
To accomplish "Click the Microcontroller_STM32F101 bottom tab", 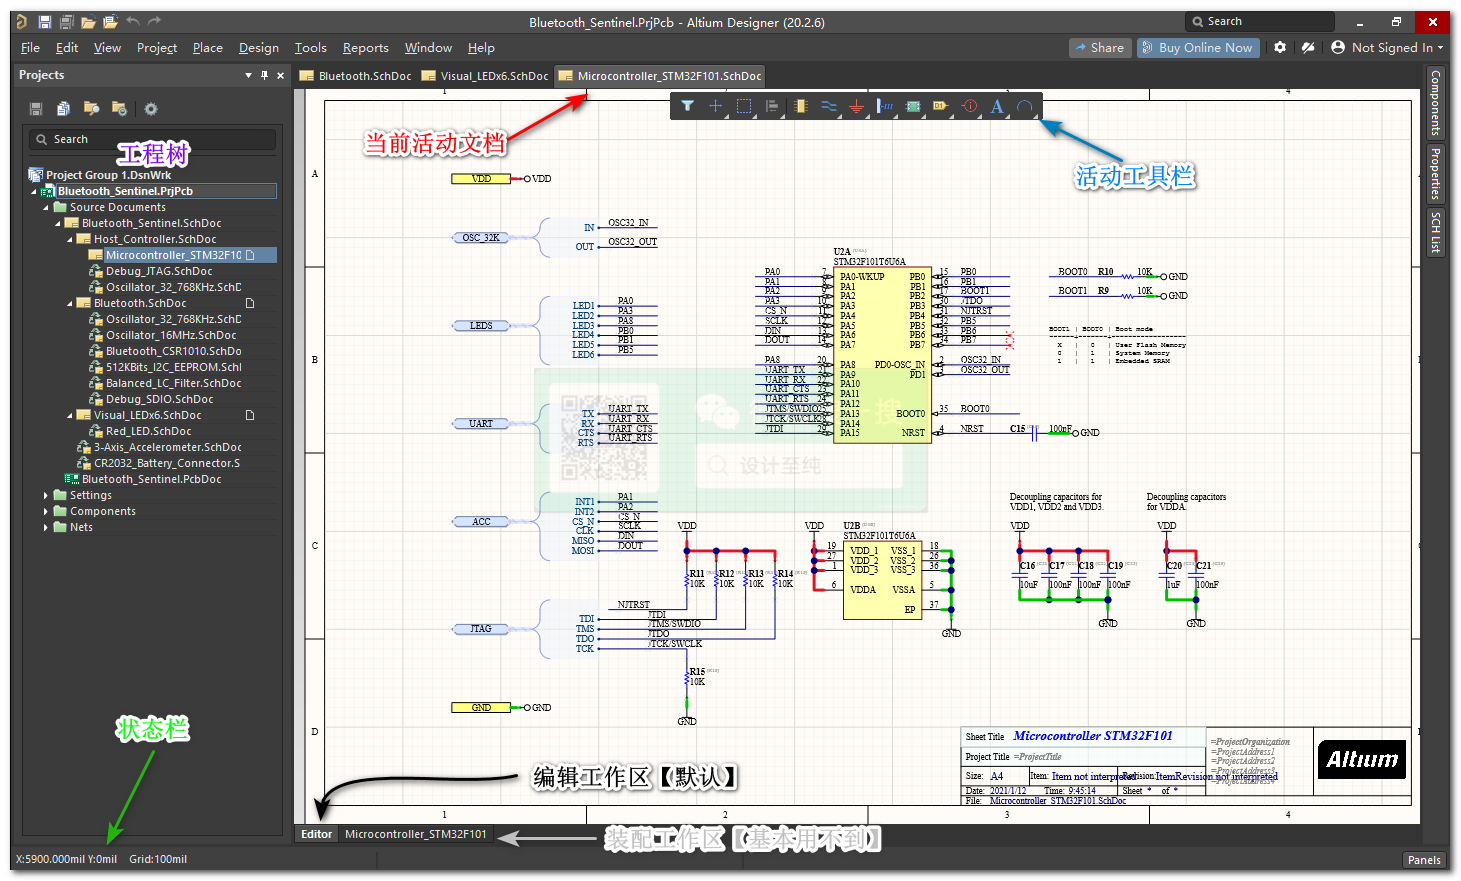I will coord(416,834).
